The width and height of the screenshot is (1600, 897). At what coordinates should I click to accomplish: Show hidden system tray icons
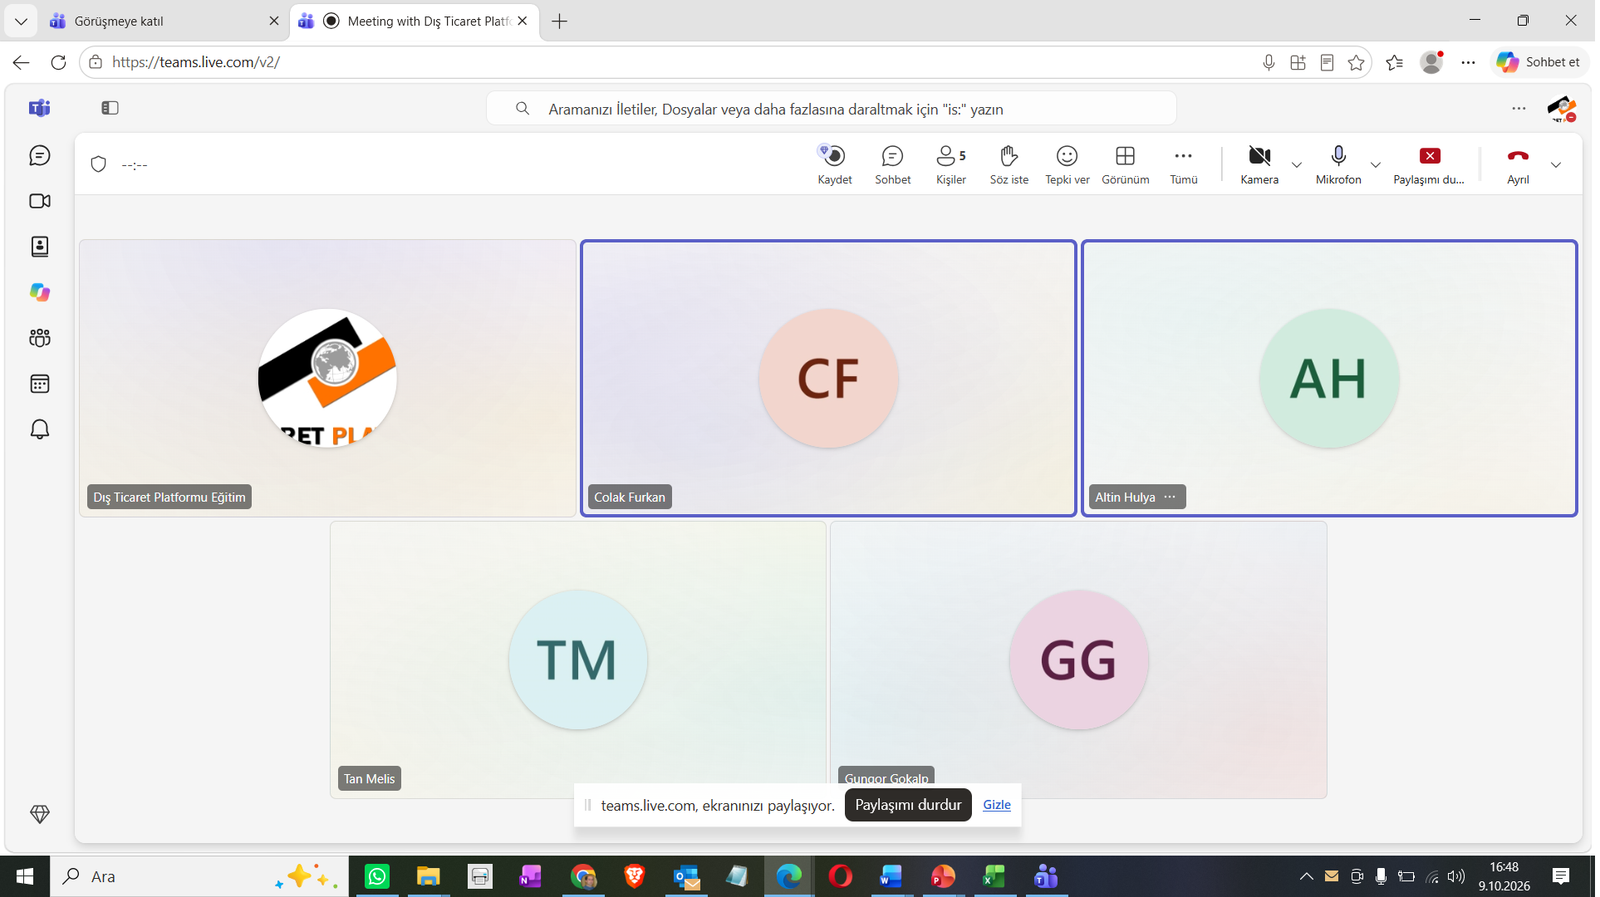click(1306, 877)
